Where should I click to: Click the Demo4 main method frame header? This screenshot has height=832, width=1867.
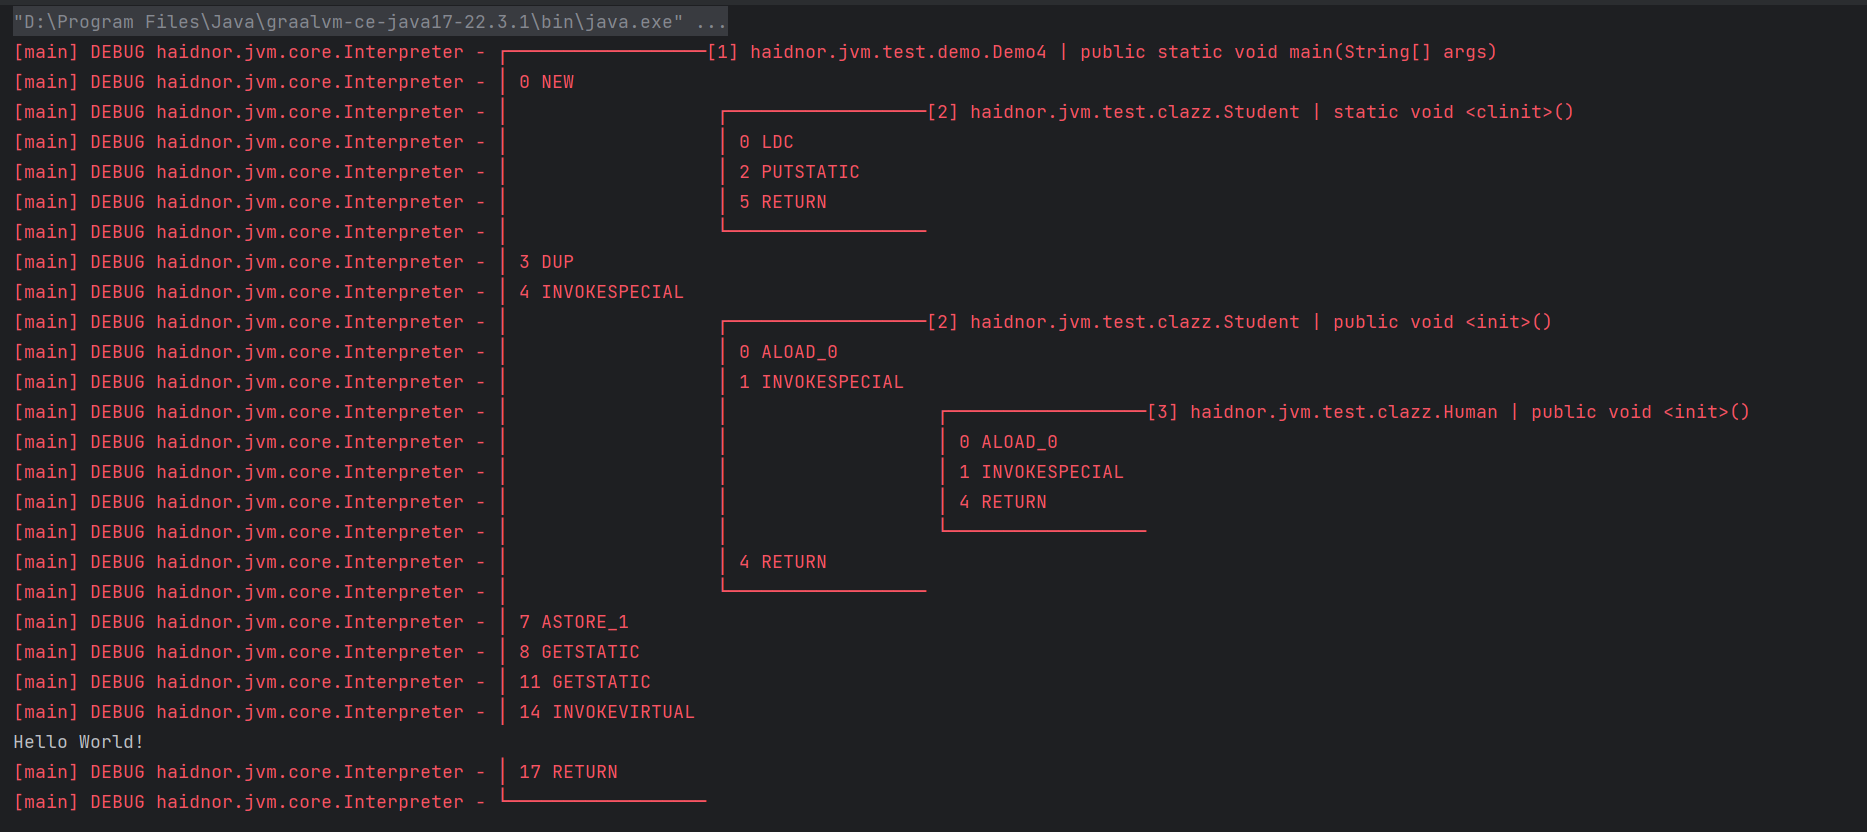point(1100,52)
